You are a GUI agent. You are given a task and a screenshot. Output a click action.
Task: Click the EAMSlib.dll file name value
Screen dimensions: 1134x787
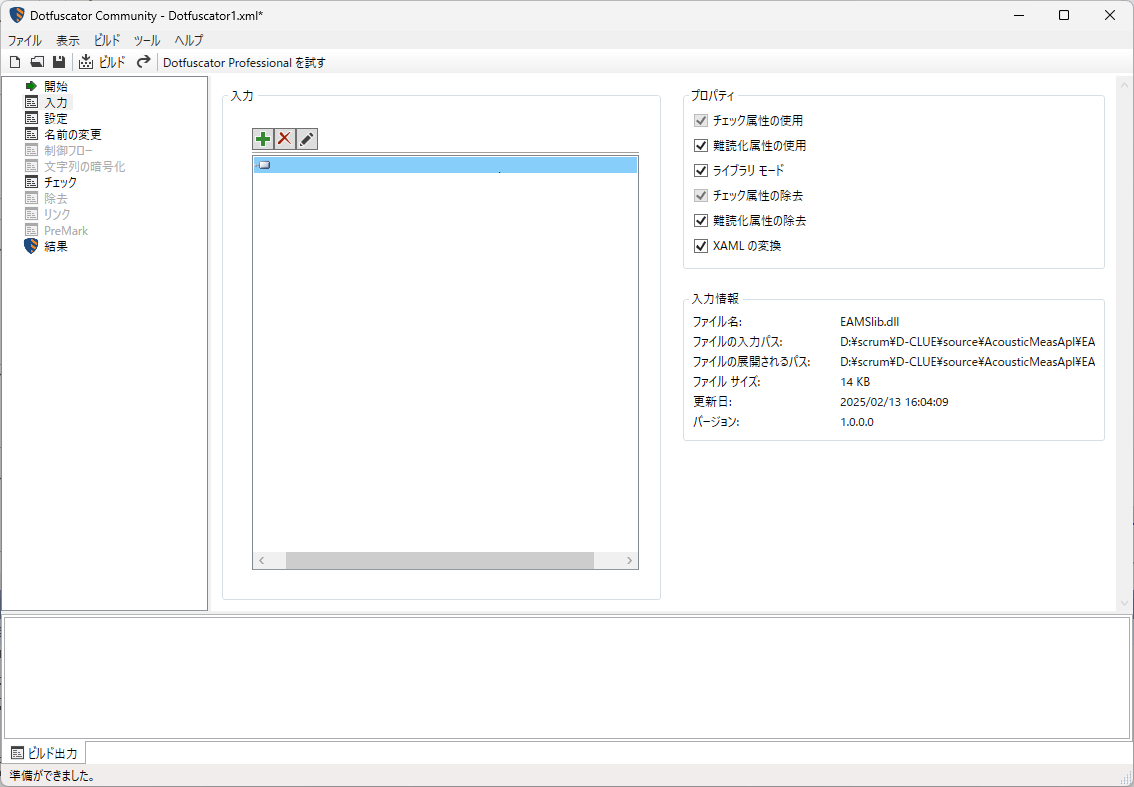[869, 321]
